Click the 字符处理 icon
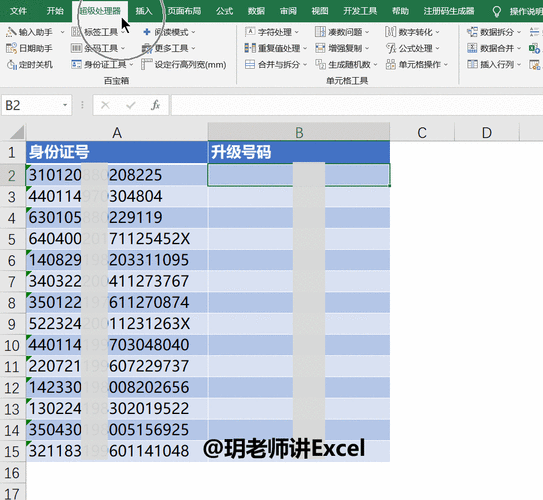Image resolution: width=543 pixels, height=500 pixels. 250,32
